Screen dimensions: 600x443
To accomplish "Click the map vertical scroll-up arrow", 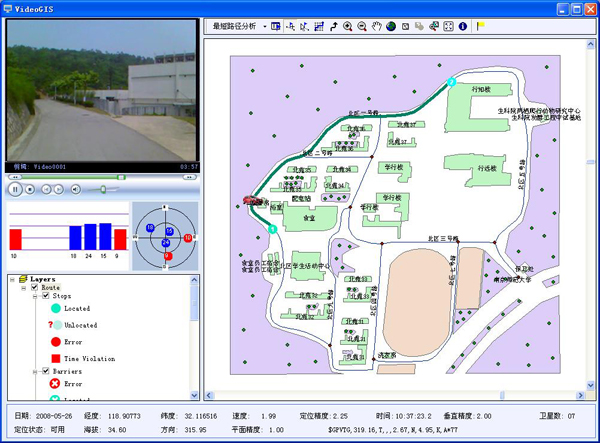I will tap(590, 45).
